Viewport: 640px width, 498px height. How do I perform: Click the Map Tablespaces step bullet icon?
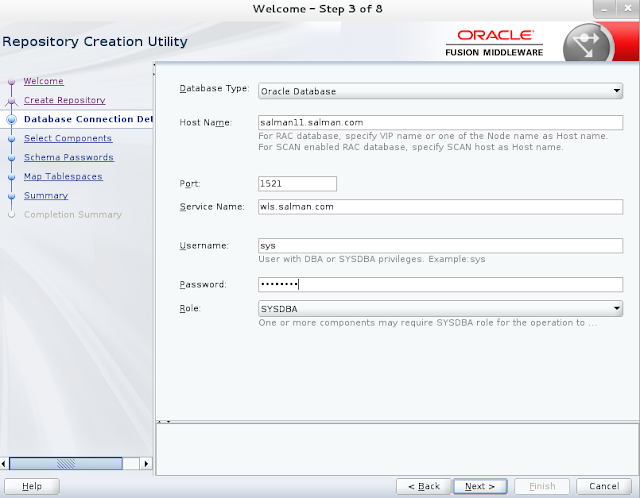point(11,177)
